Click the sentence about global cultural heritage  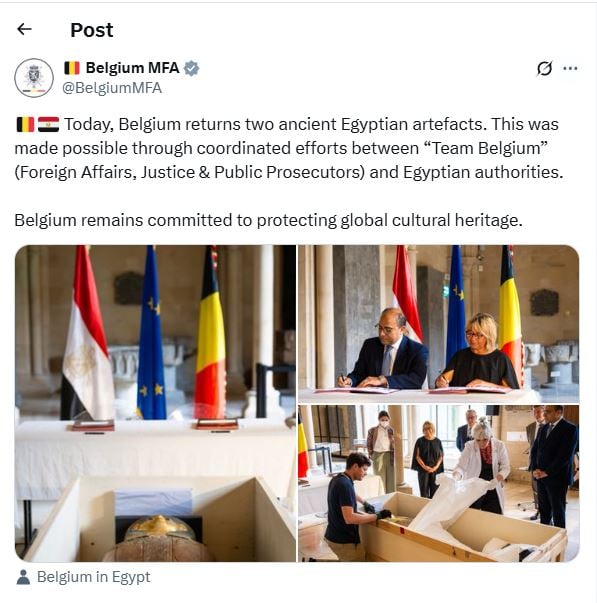(268, 220)
